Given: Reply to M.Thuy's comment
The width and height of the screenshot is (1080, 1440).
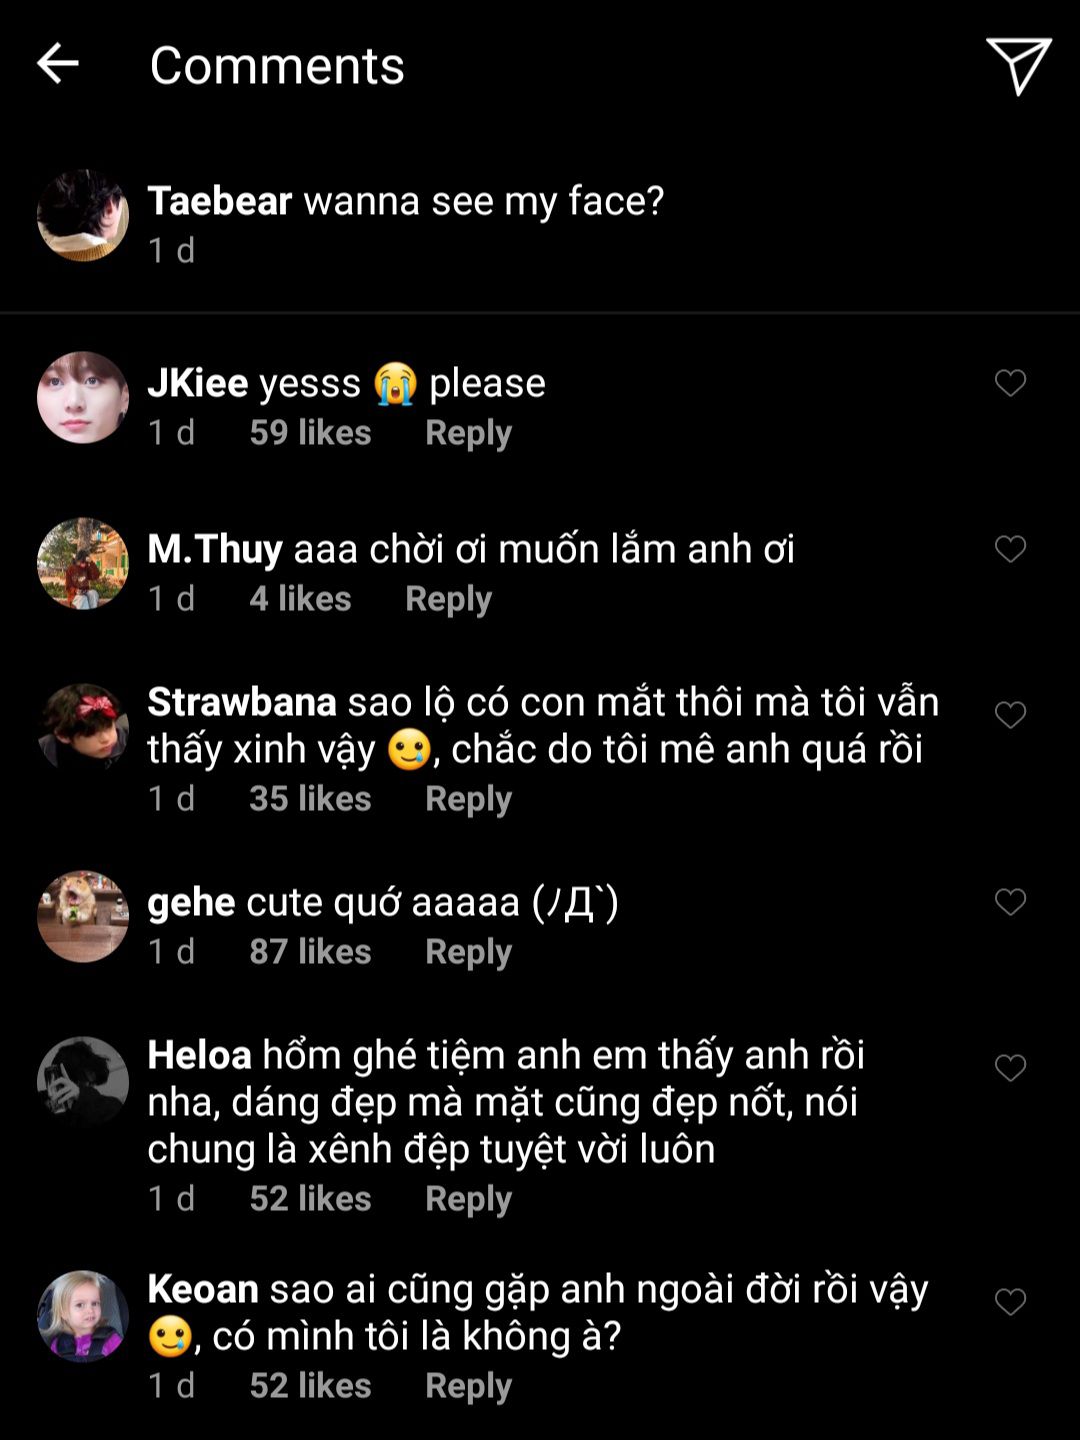Looking at the screenshot, I should click(x=448, y=599).
